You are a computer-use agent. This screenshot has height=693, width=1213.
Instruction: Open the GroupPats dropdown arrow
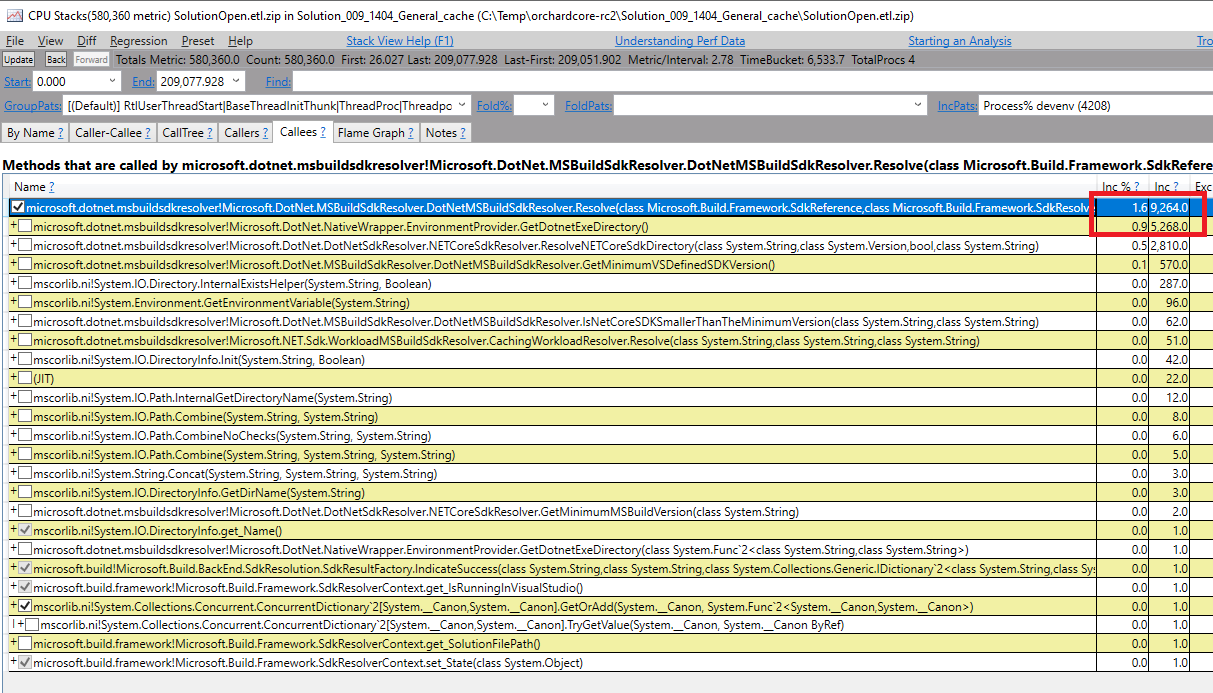pyautogui.click(x=464, y=105)
